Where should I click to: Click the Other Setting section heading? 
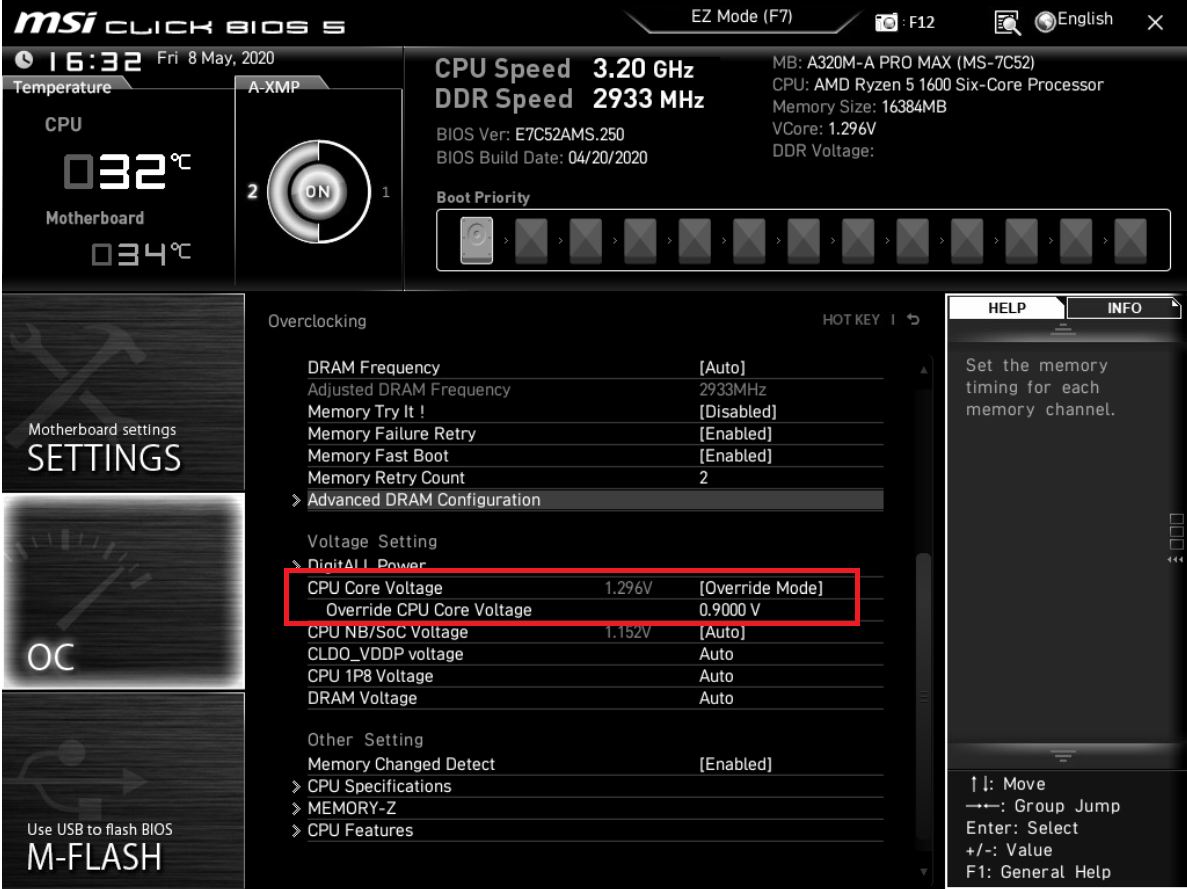click(365, 740)
